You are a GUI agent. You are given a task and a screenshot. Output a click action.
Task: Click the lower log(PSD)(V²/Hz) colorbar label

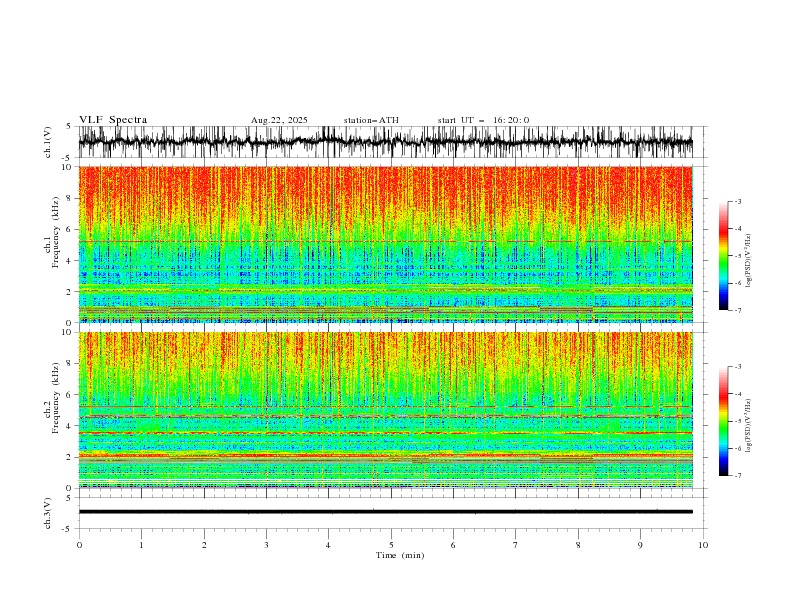coord(748,426)
